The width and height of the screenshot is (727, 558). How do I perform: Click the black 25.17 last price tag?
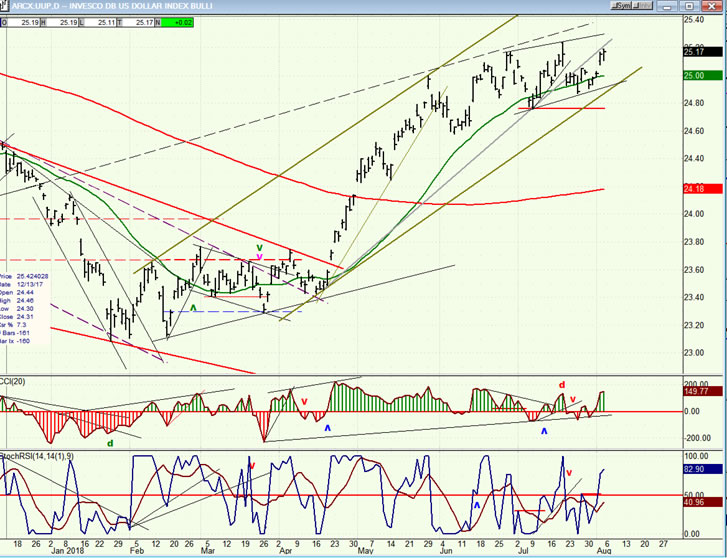[x=702, y=52]
